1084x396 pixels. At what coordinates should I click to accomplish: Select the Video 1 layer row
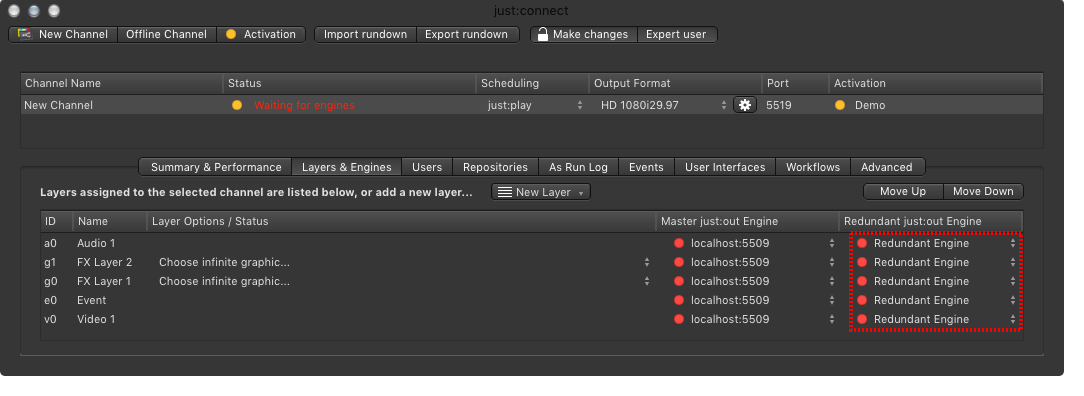[532, 319]
